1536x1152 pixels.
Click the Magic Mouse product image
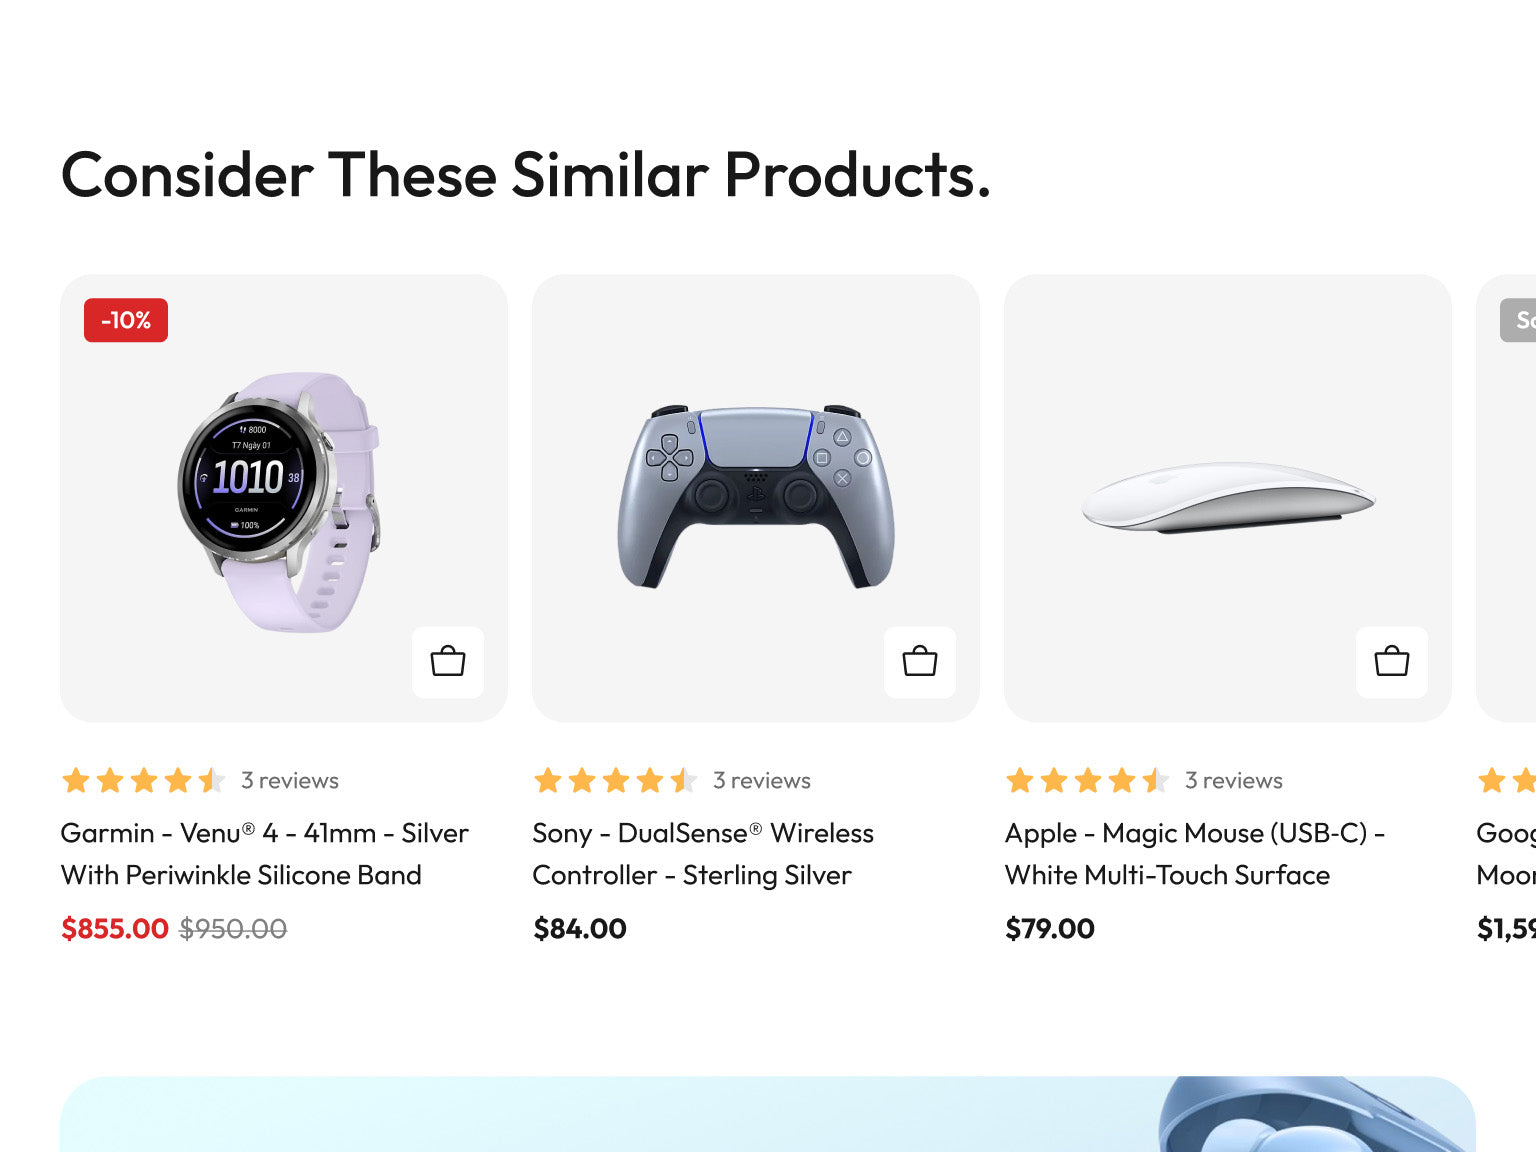(x=1228, y=497)
